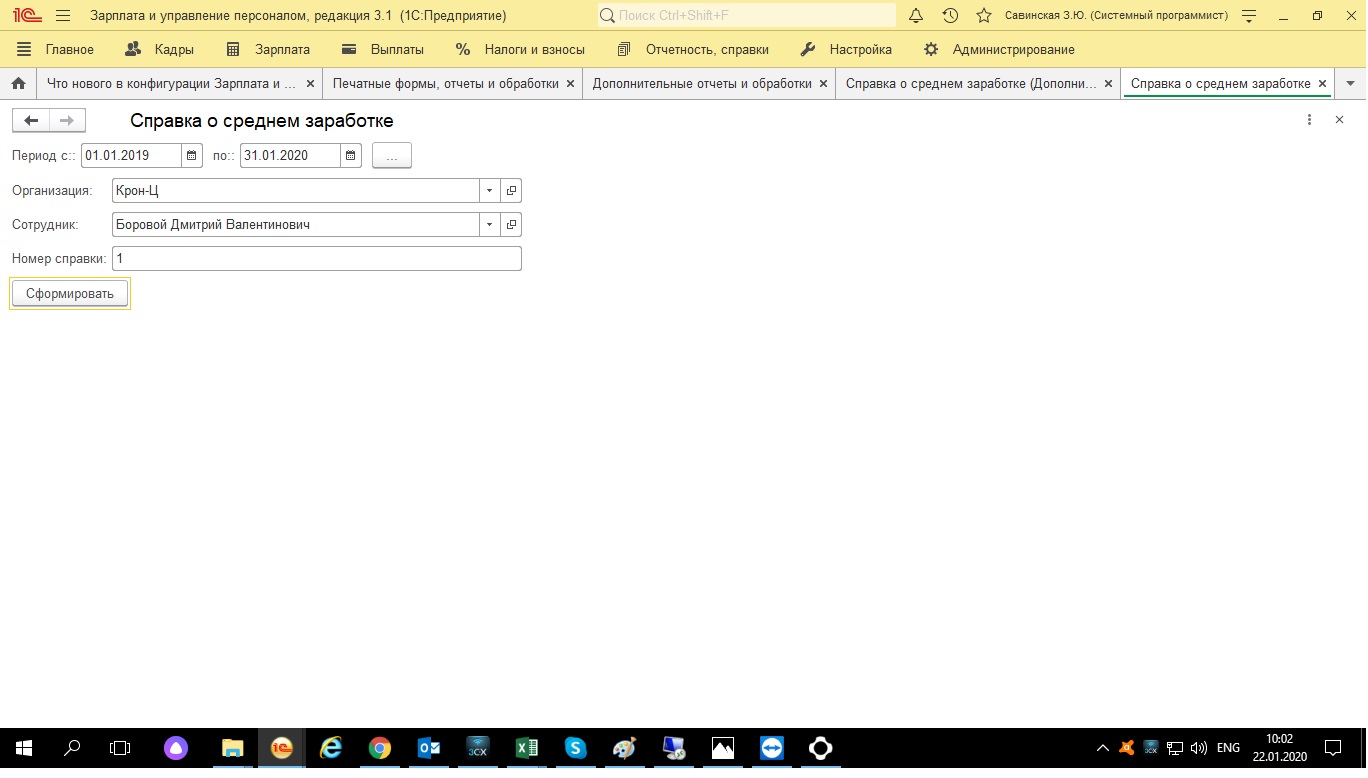Image resolution: width=1368 pixels, height=778 pixels.
Task: Open the Кадры menu section
Action: 160,49
